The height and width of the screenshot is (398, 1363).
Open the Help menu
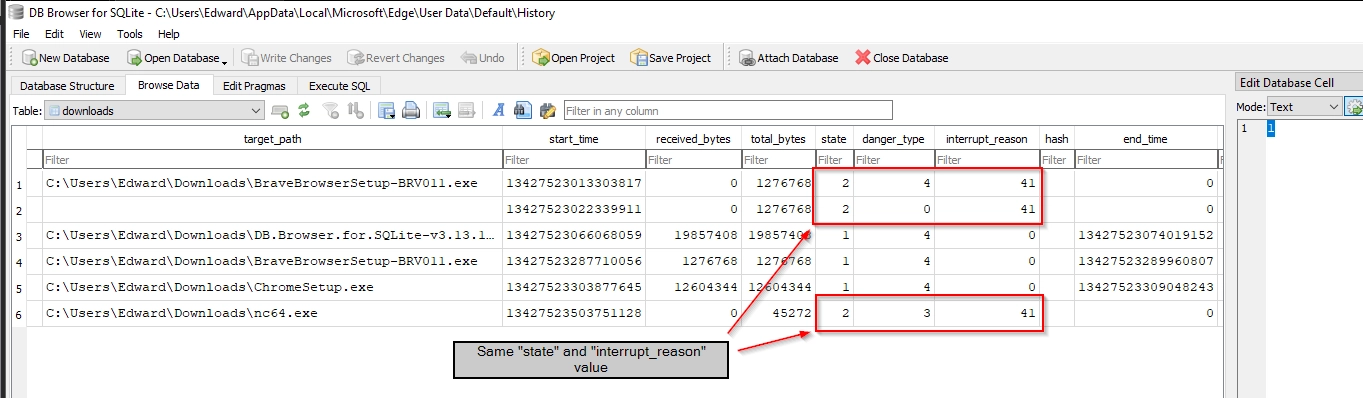tap(169, 34)
